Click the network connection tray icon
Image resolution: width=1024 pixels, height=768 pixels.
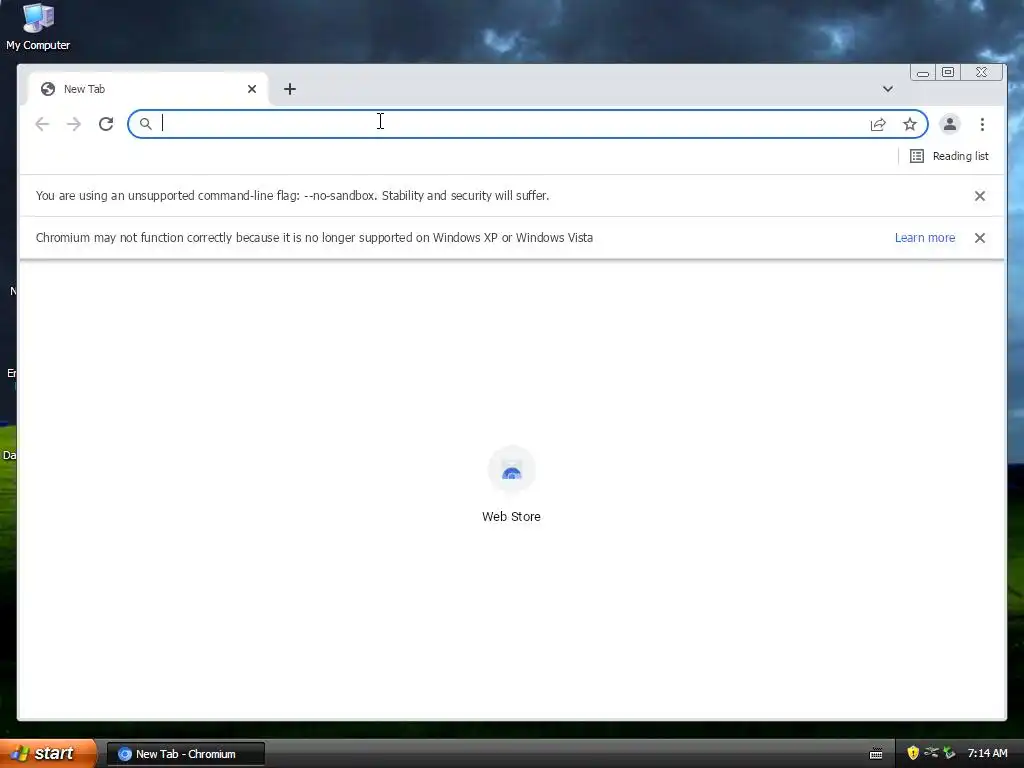(931, 752)
